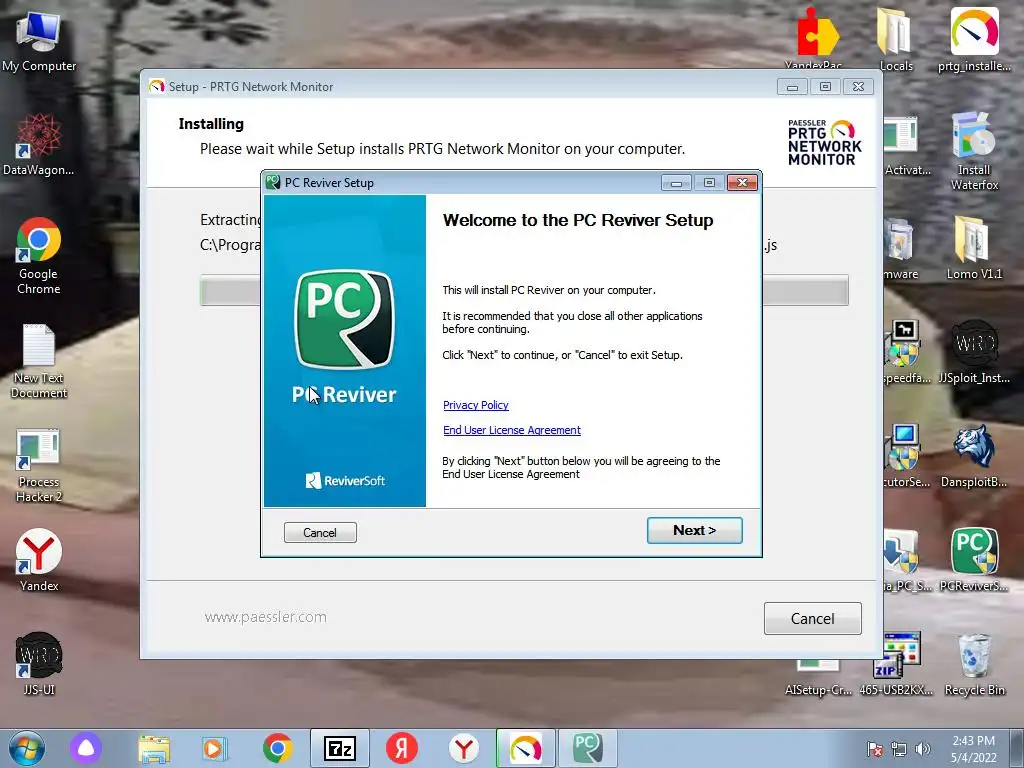Viewport: 1024px width, 768px height.
Task: Select the AISetup-Cr desktop icon
Action: coord(818,679)
